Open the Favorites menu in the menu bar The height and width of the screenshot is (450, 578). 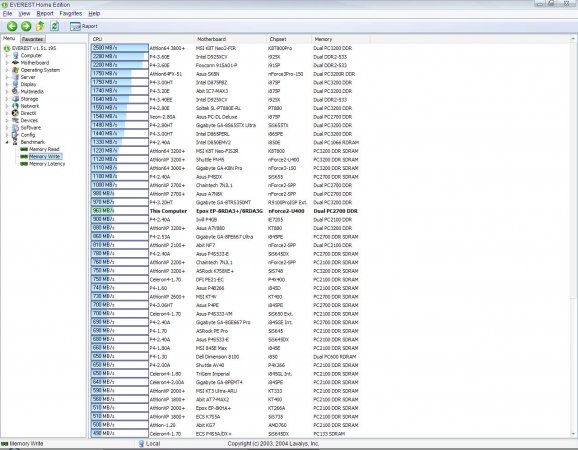tap(70, 14)
